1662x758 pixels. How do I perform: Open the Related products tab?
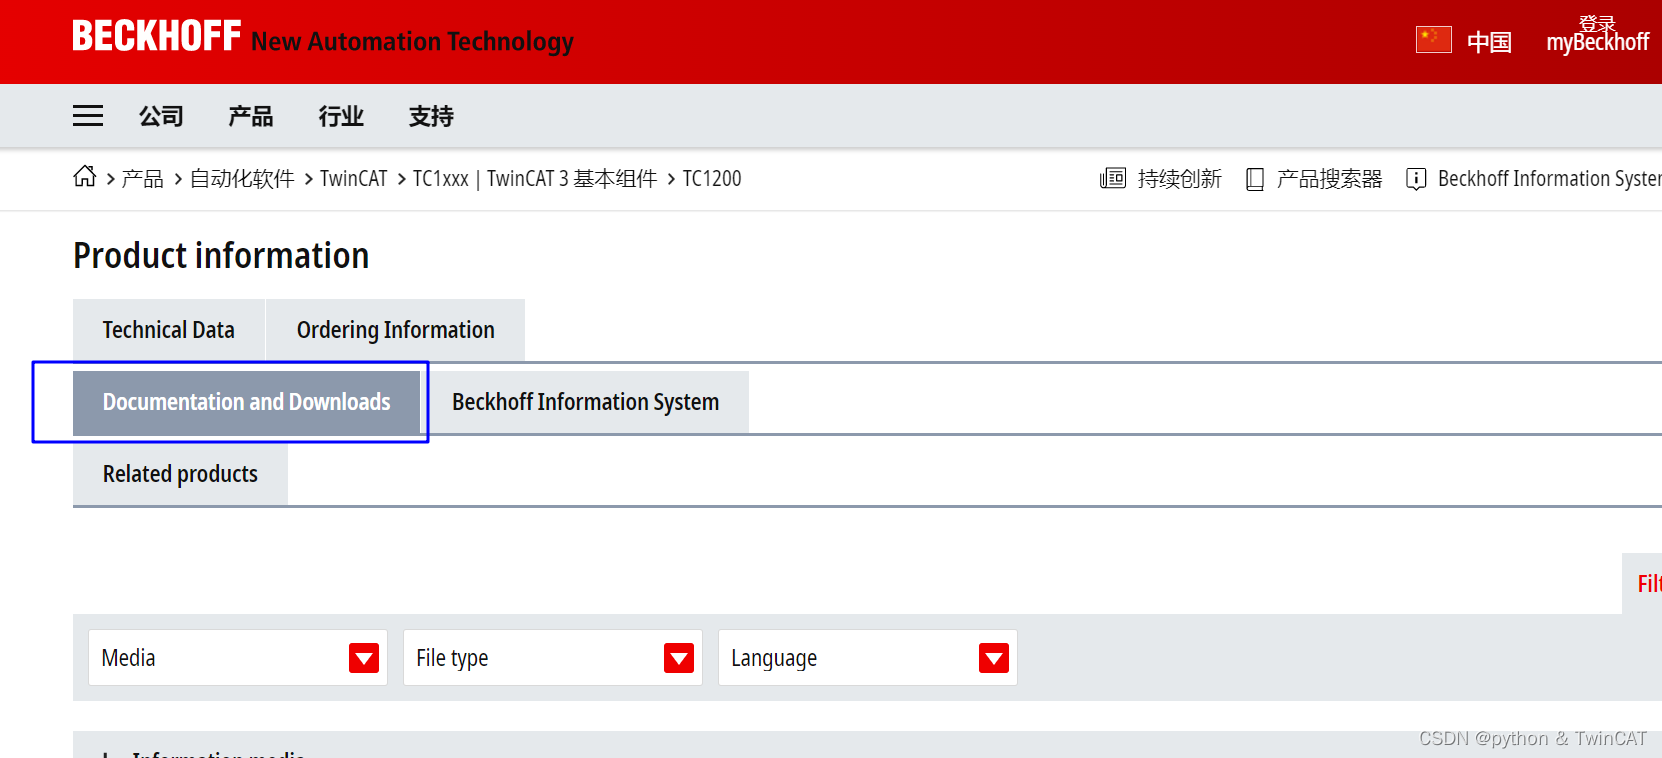pos(180,474)
